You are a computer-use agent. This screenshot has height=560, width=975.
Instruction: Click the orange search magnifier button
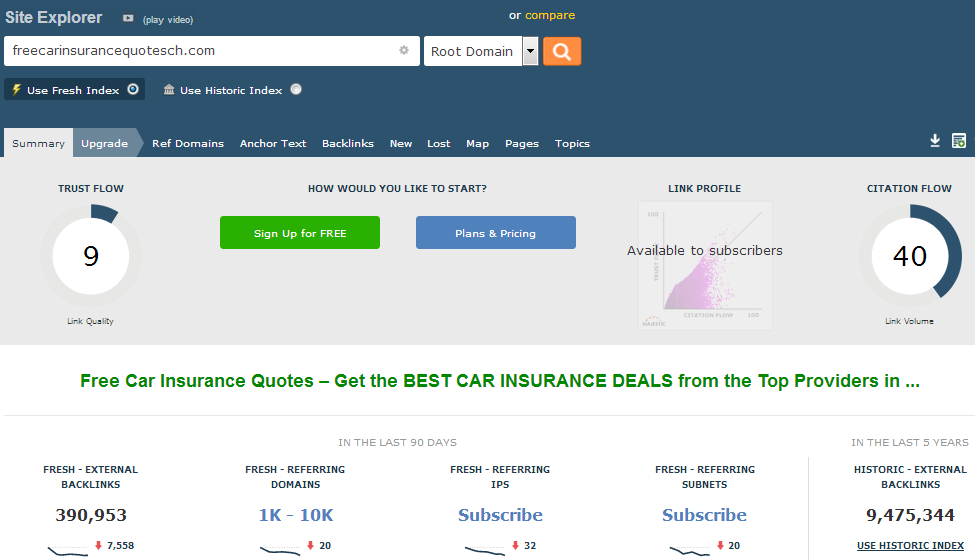coord(561,51)
